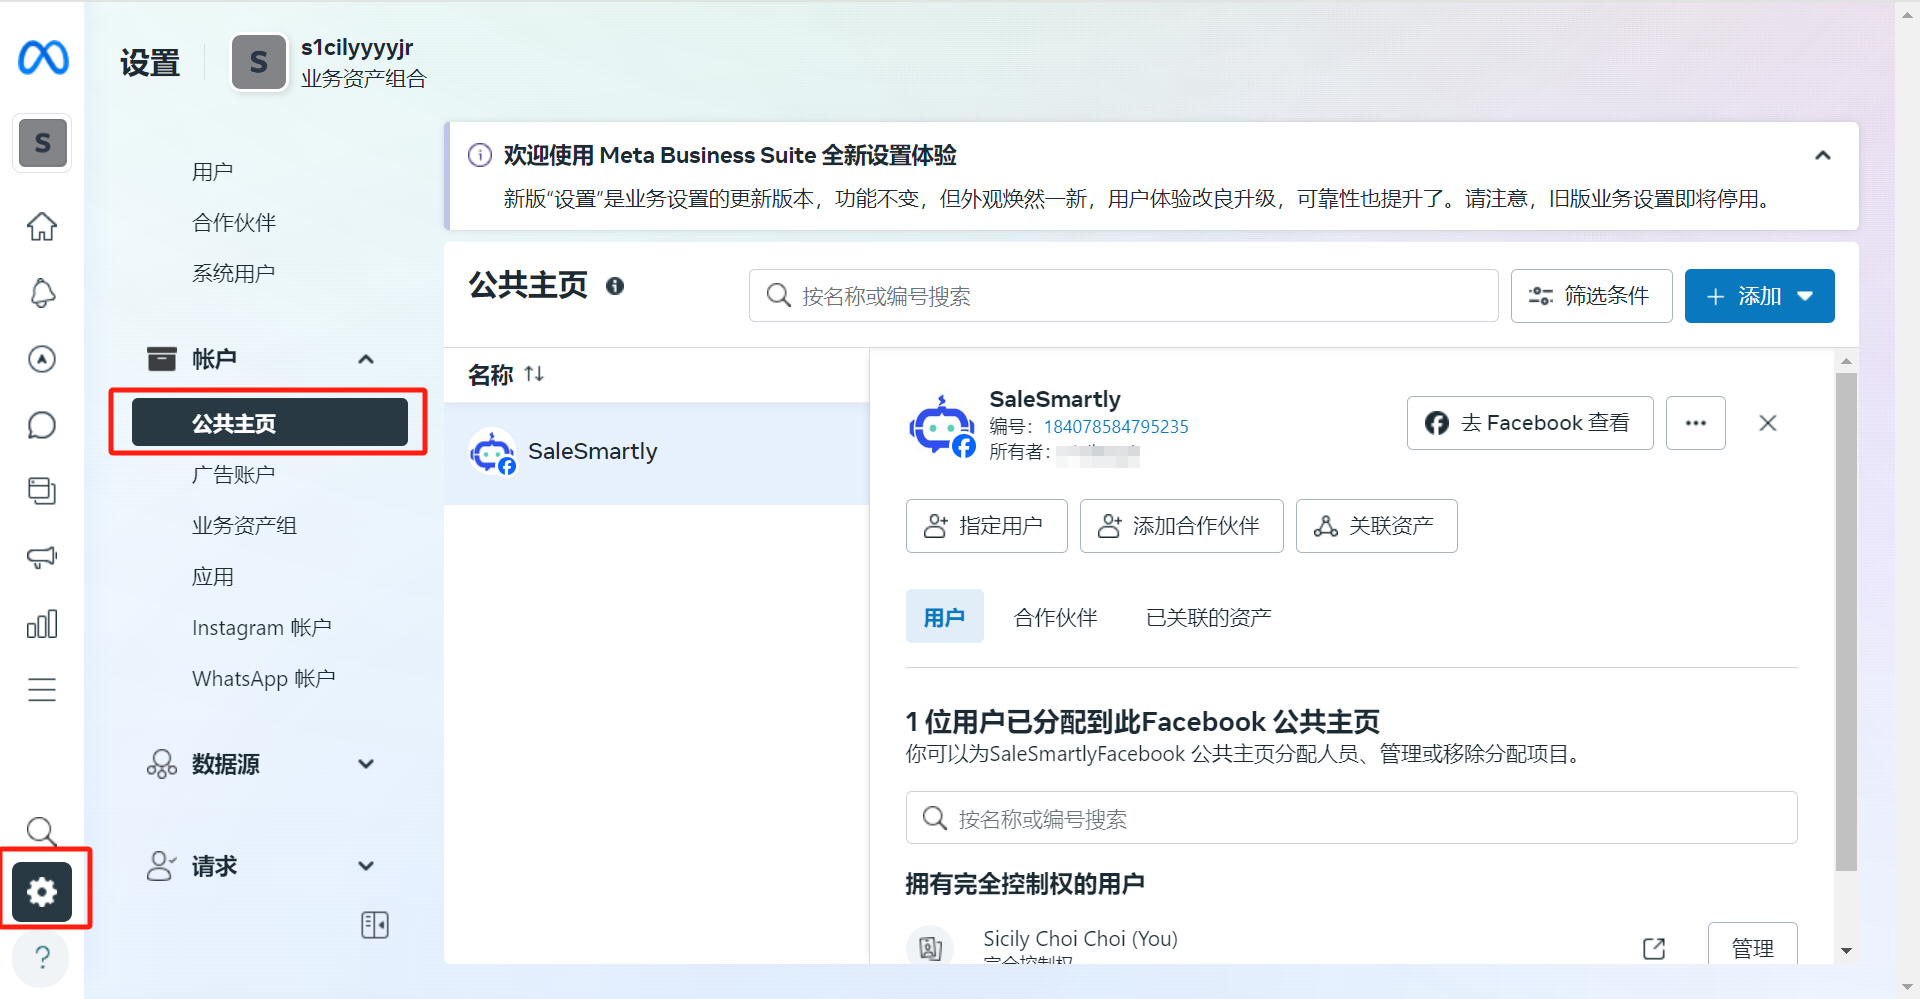Collapse the 帐户 section chevron
This screenshot has width=1920, height=999.
click(x=365, y=359)
